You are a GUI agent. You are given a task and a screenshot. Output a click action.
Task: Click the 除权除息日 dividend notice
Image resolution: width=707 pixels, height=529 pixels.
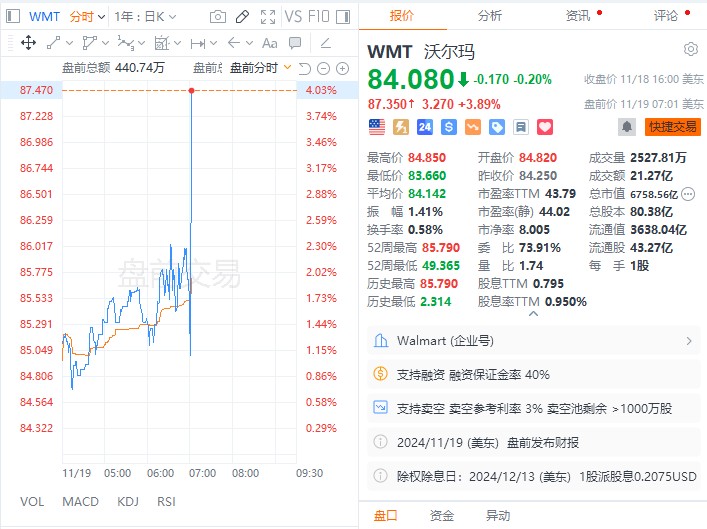click(534, 476)
